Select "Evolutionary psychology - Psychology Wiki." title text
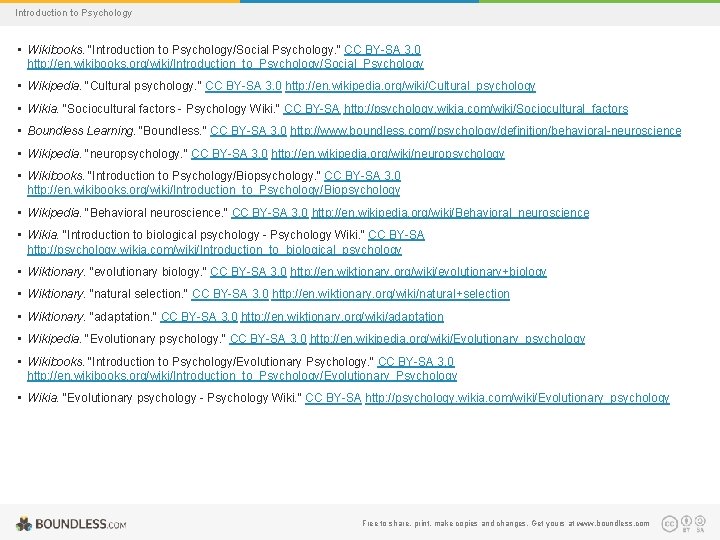The width and height of the screenshot is (720, 540). point(182,398)
